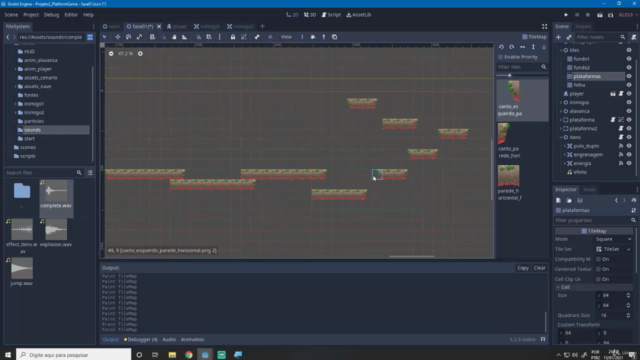Collapse the itens node
Screen dimensions: 640x360
(561, 137)
